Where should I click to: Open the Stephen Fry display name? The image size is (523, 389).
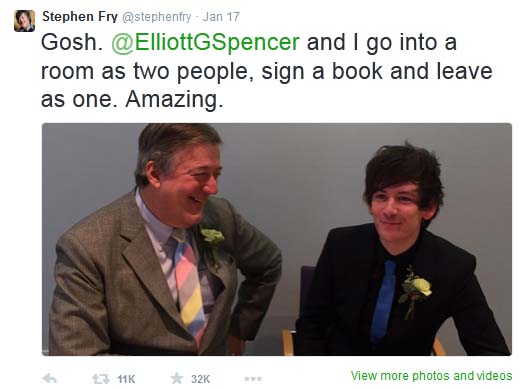point(80,16)
